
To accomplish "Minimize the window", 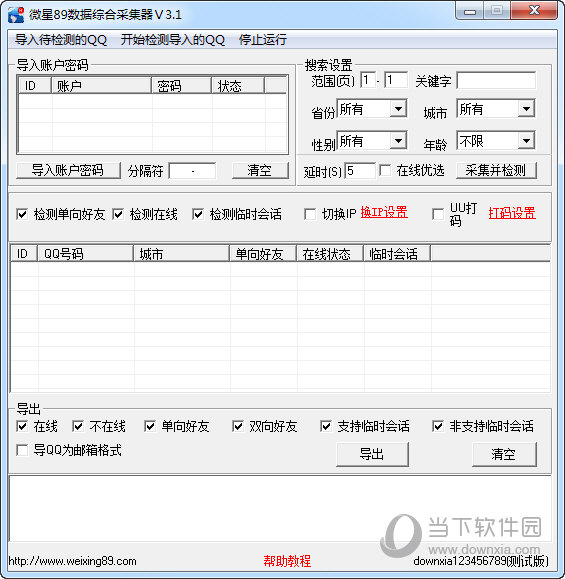I will (470, 11).
